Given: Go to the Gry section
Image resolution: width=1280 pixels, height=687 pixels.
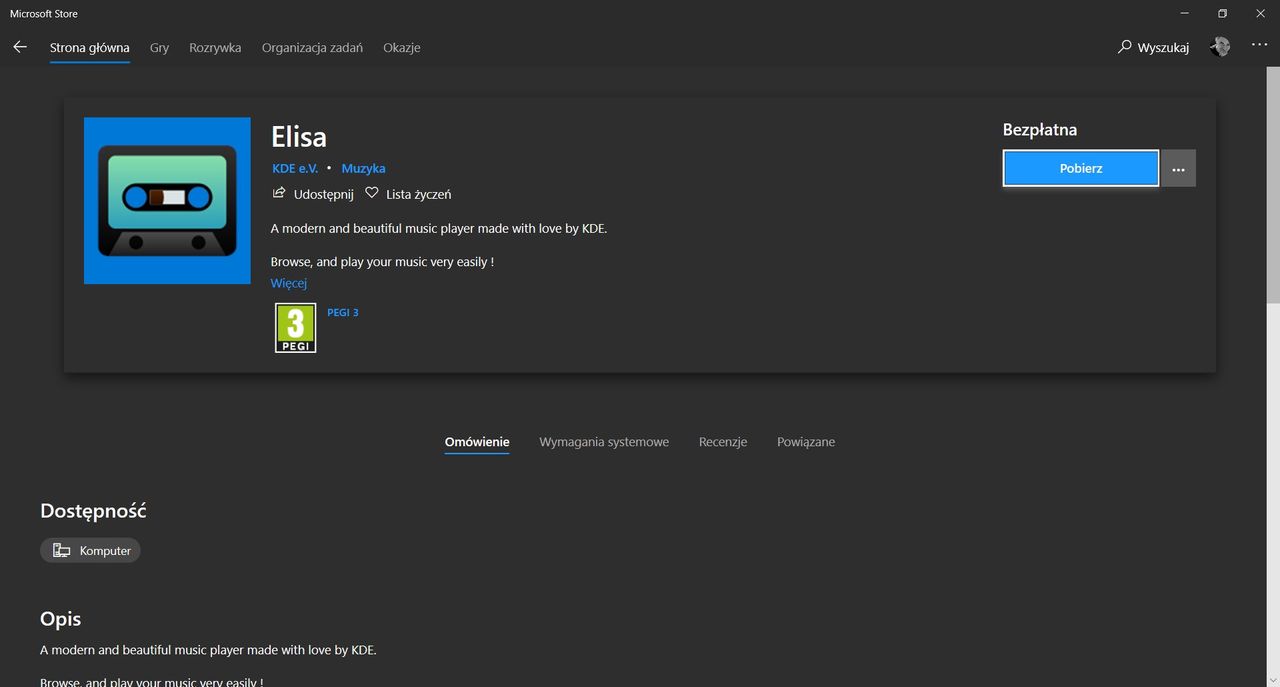Looking at the screenshot, I should pos(160,47).
